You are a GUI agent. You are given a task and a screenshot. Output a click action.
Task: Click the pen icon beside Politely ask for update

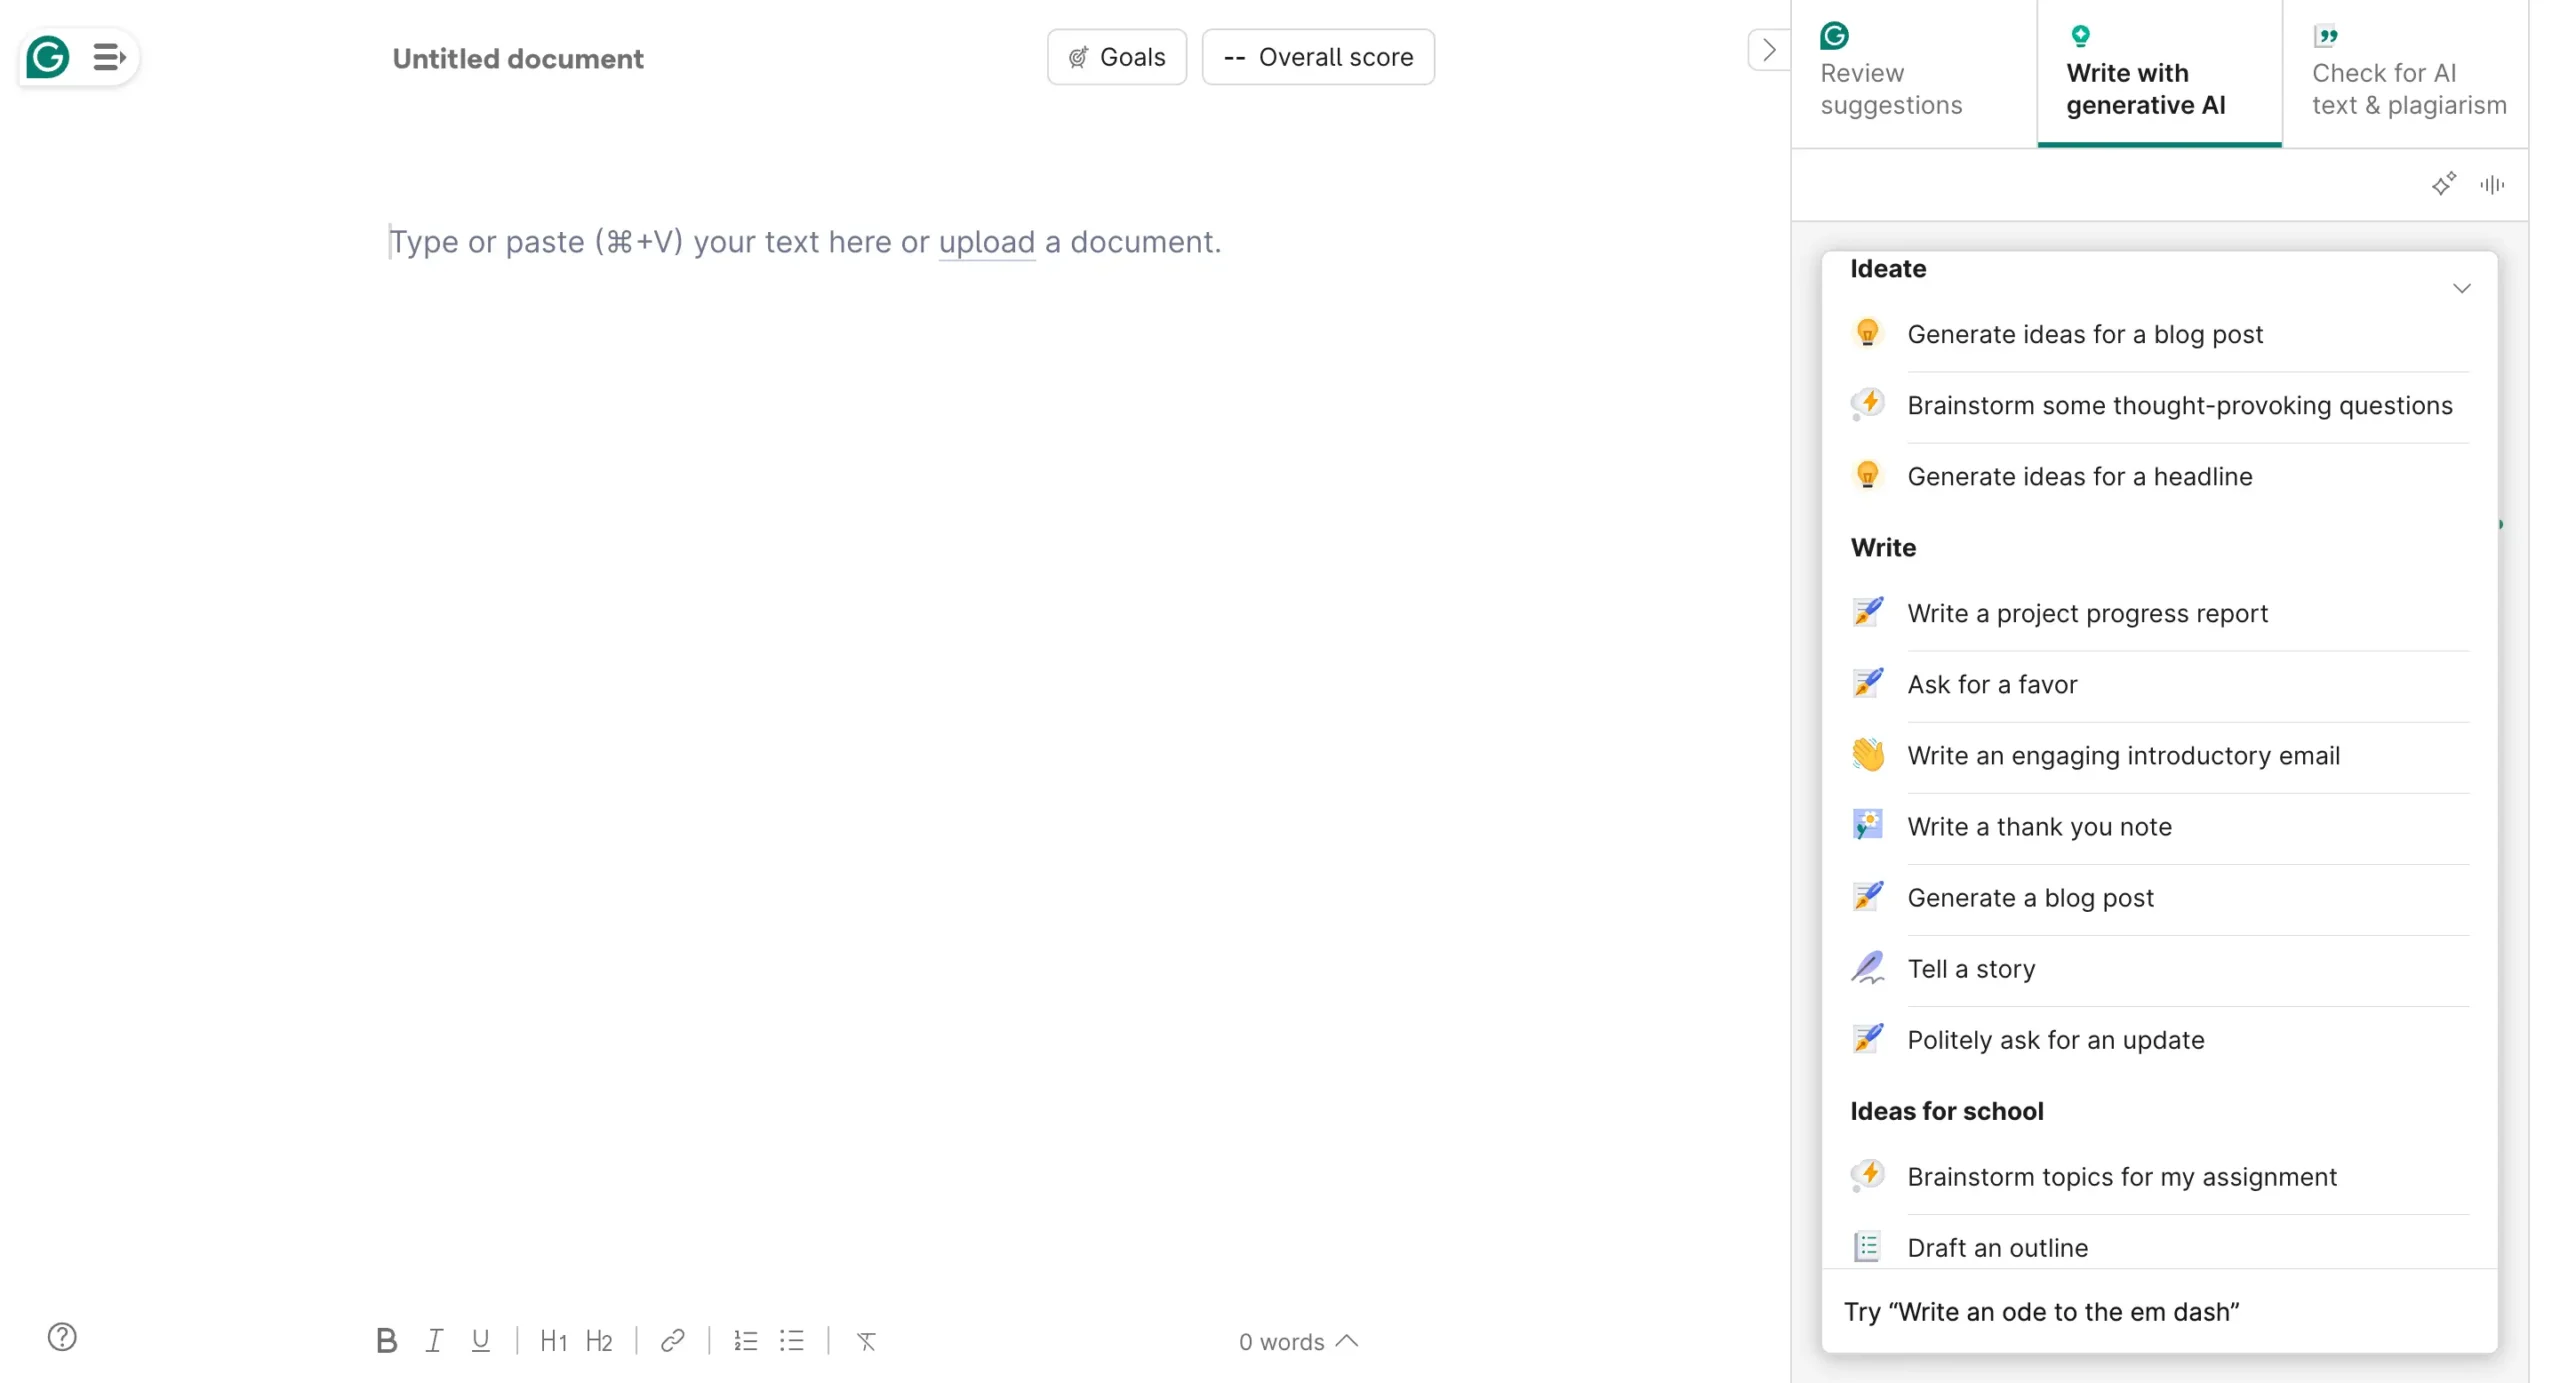pos(1866,1038)
